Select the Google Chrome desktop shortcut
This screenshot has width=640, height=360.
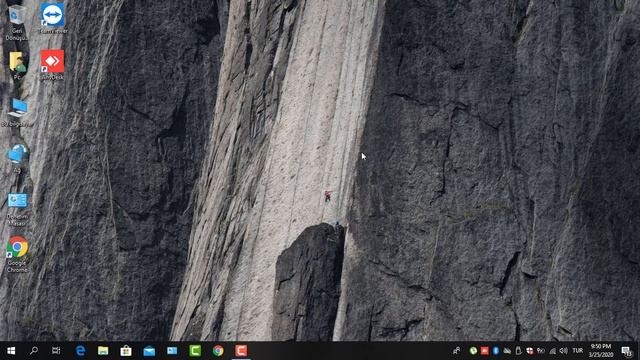click(17, 254)
